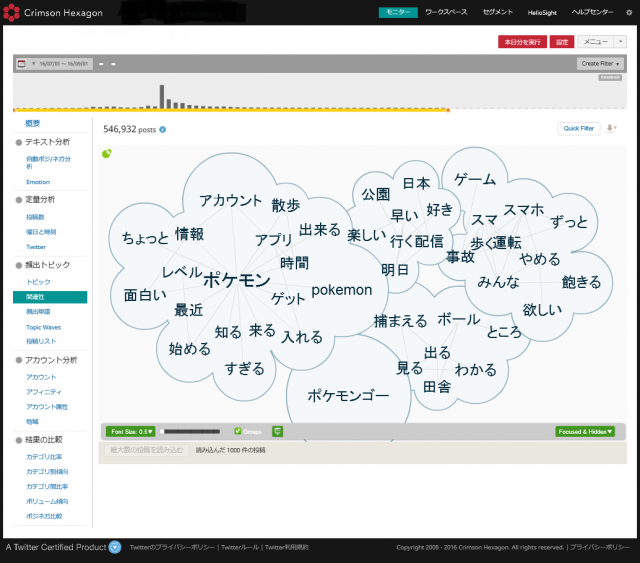
Task: Click the previous period arrow beside the date range
Action: click(101, 64)
